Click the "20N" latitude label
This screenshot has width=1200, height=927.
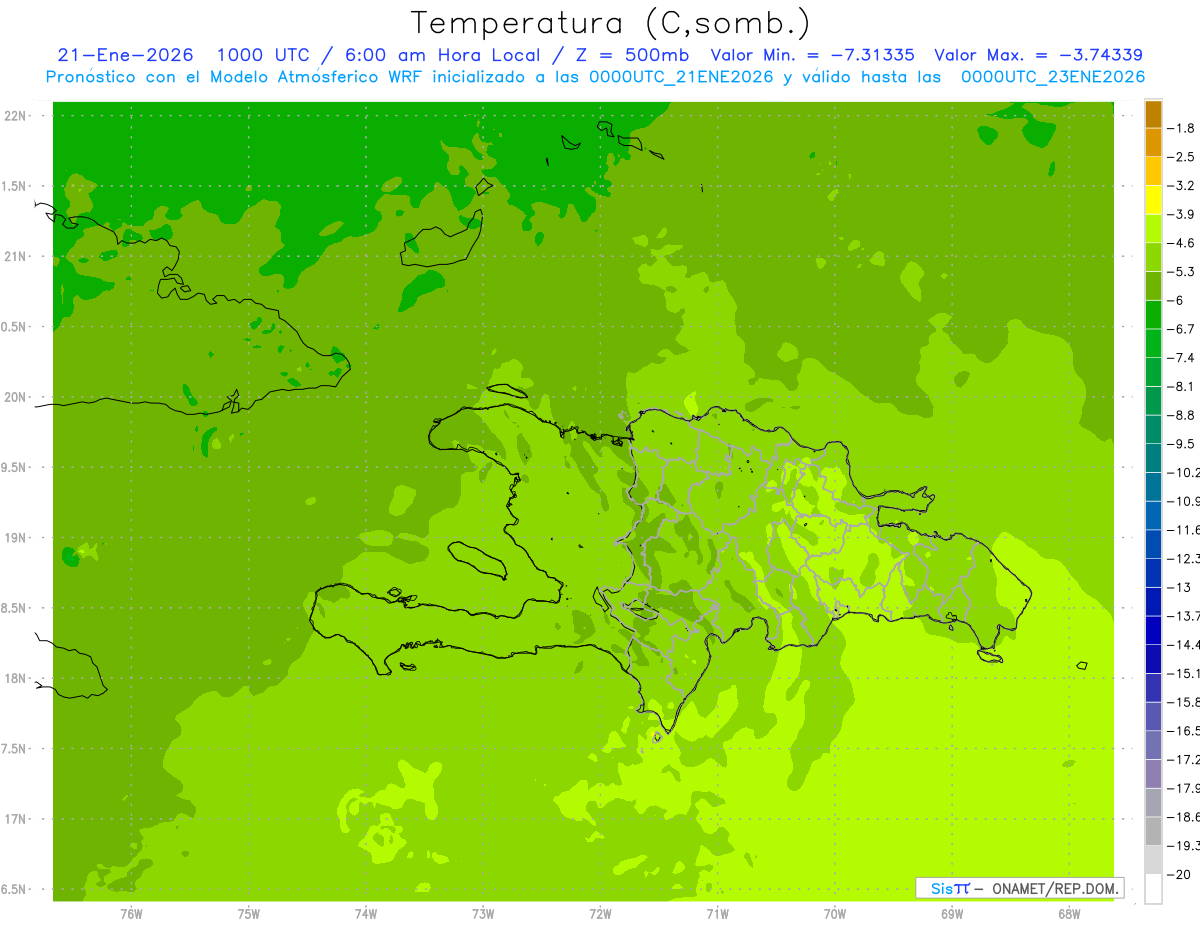pos(15,398)
